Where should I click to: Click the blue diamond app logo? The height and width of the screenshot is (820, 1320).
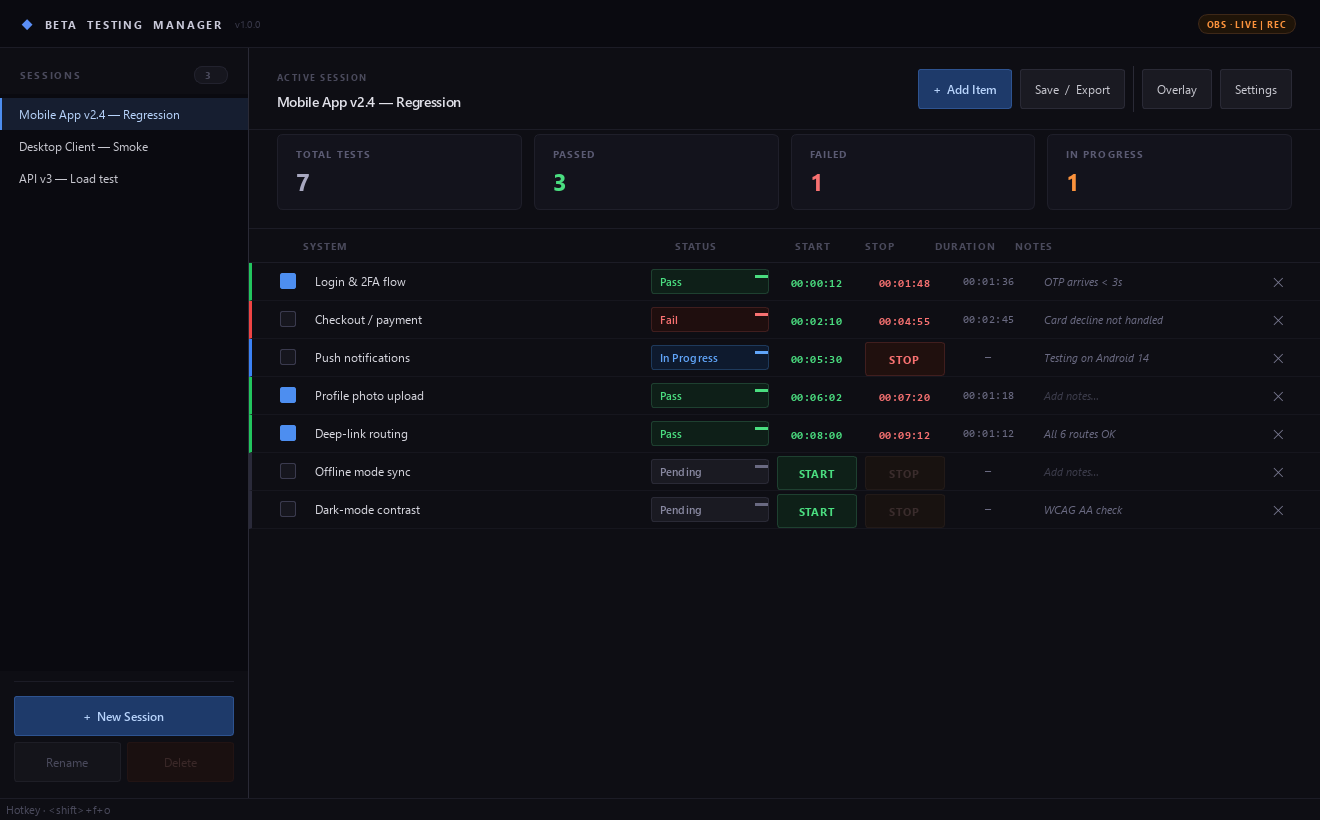27,24
